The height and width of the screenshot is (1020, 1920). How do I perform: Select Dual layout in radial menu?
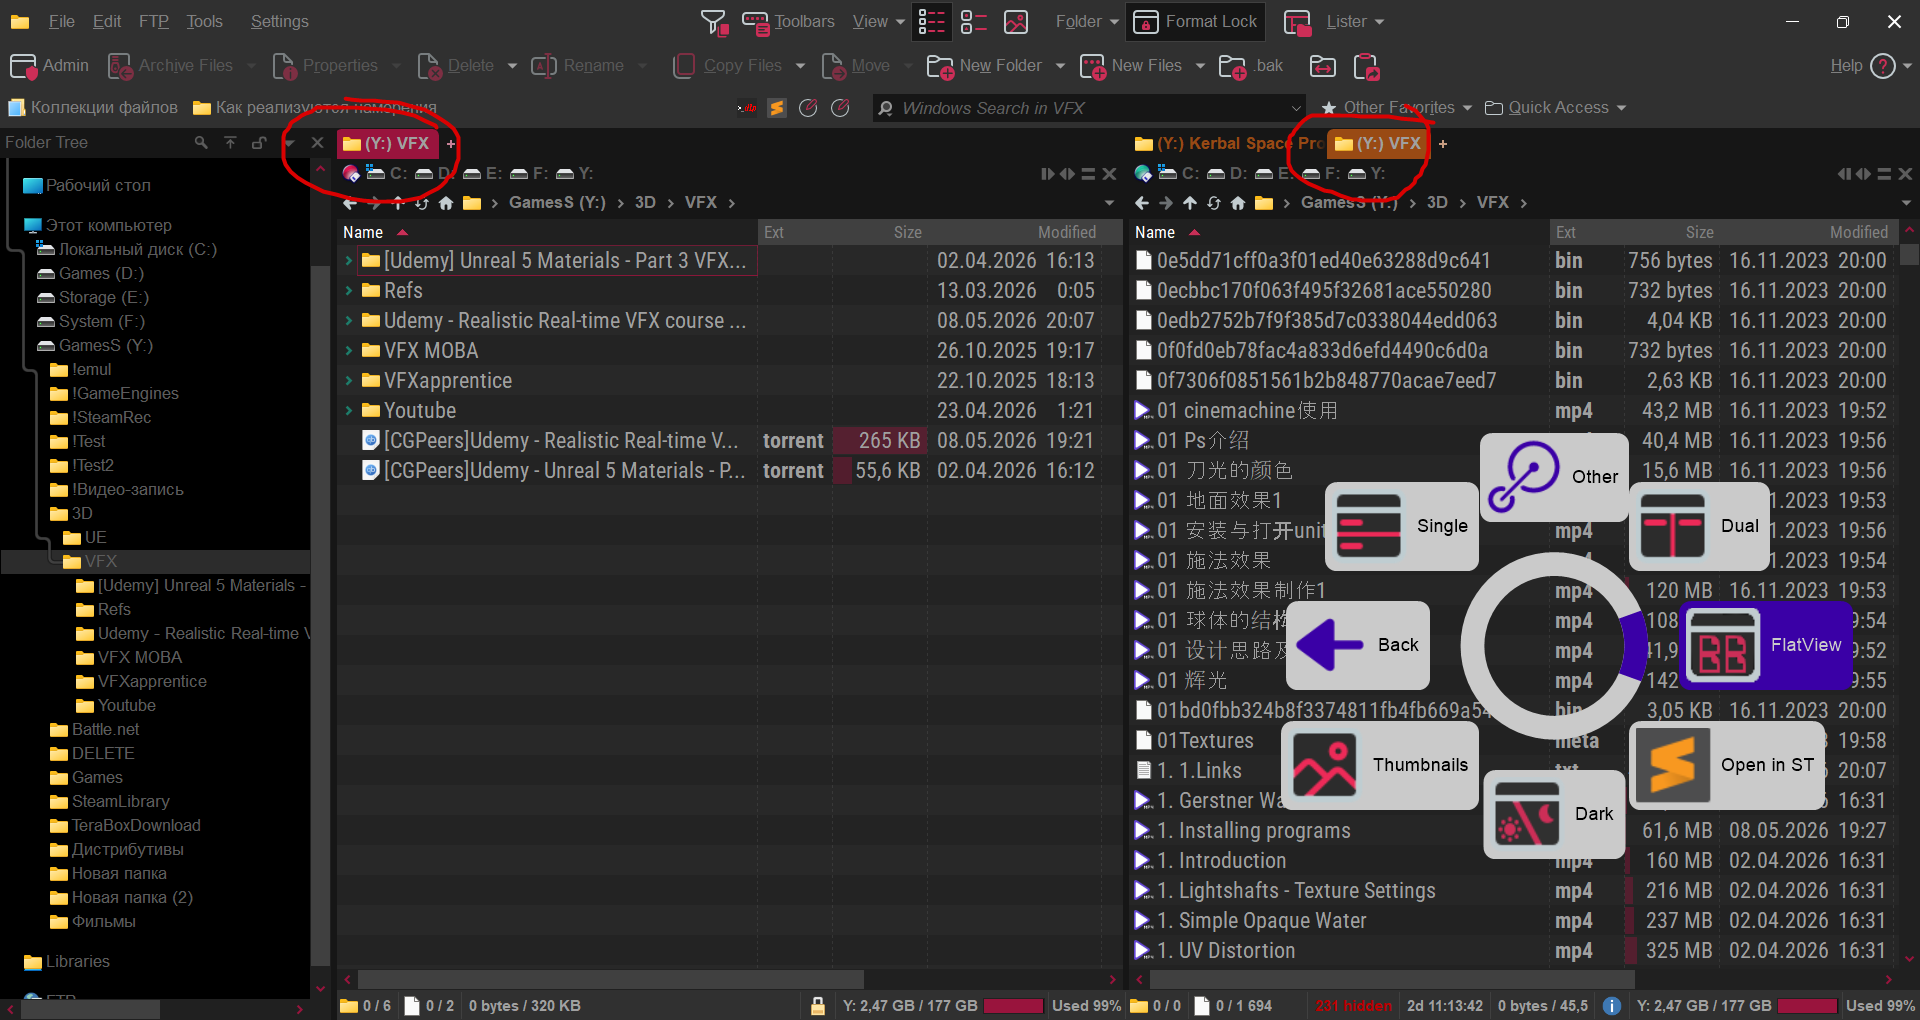tap(1698, 526)
